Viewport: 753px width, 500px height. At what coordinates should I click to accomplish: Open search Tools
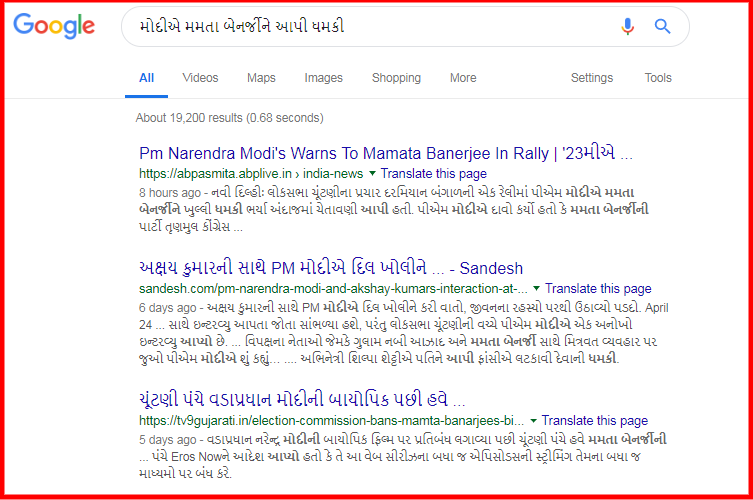pos(658,78)
